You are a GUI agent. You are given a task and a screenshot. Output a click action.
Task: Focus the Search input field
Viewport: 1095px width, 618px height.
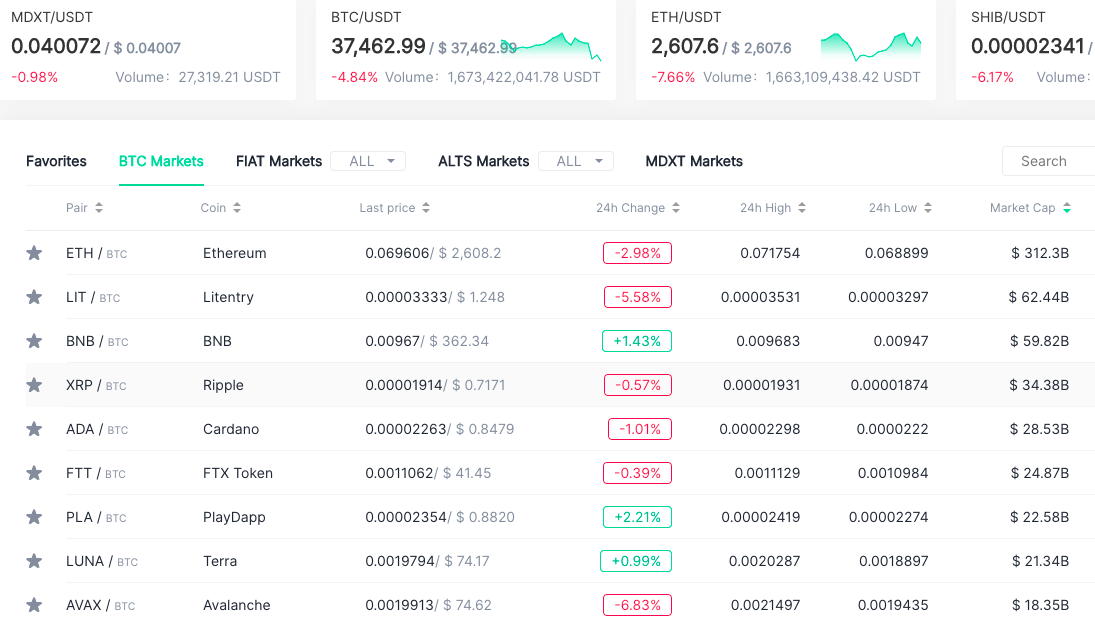click(x=1049, y=161)
